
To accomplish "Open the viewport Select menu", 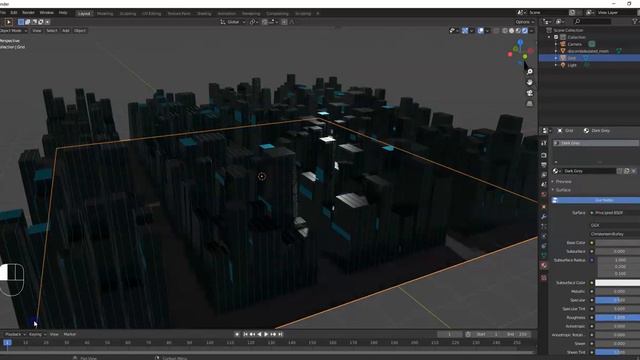I will 52,31.
